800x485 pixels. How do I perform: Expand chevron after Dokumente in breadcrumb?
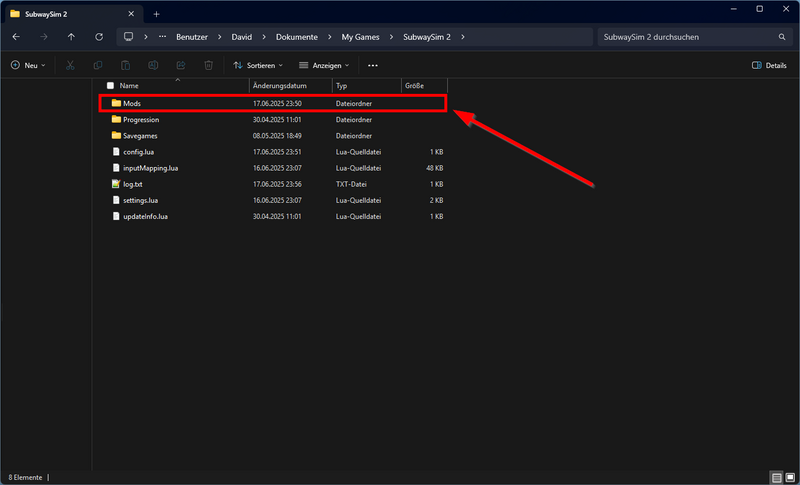point(330,37)
